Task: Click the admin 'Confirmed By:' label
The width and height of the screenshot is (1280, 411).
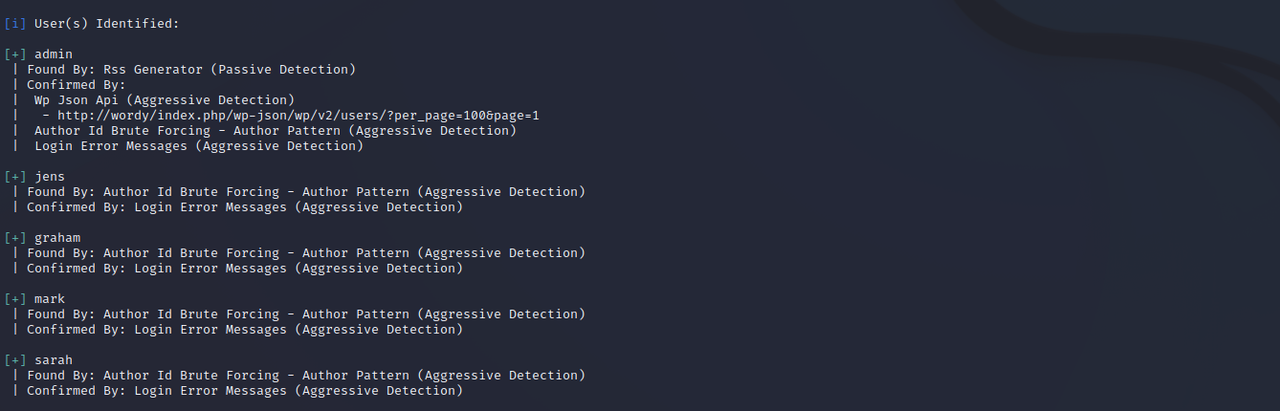Action: click(x=76, y=85)
